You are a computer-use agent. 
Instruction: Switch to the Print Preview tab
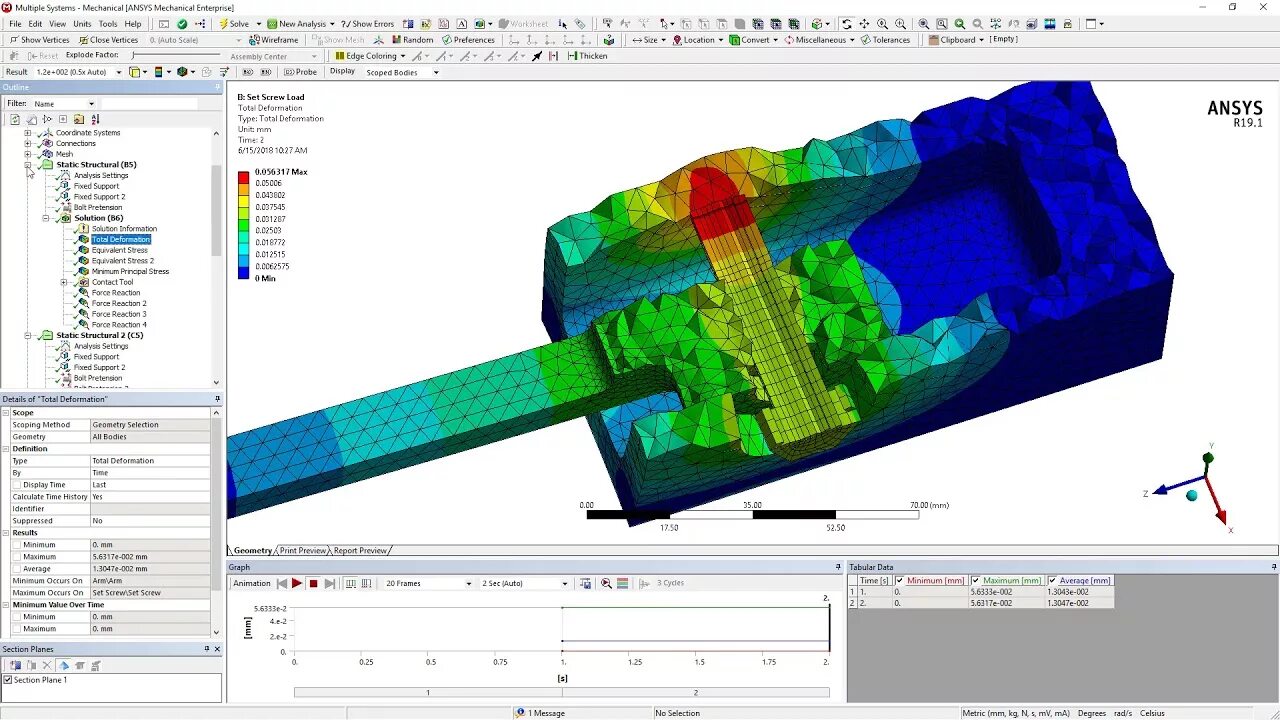coord(303,550)
